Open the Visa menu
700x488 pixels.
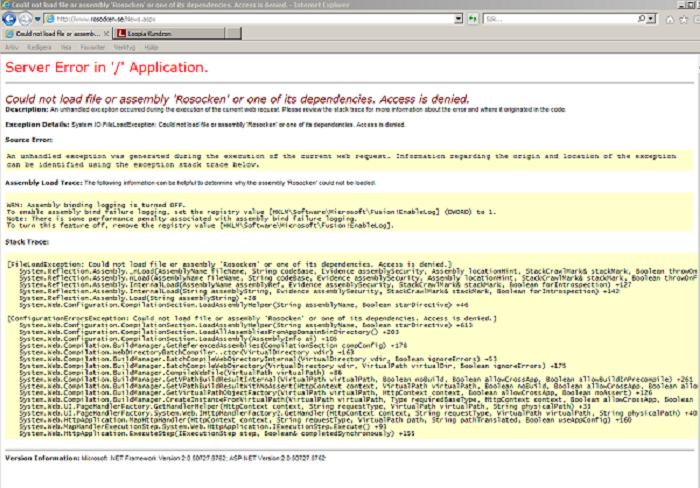click(66, 47)
